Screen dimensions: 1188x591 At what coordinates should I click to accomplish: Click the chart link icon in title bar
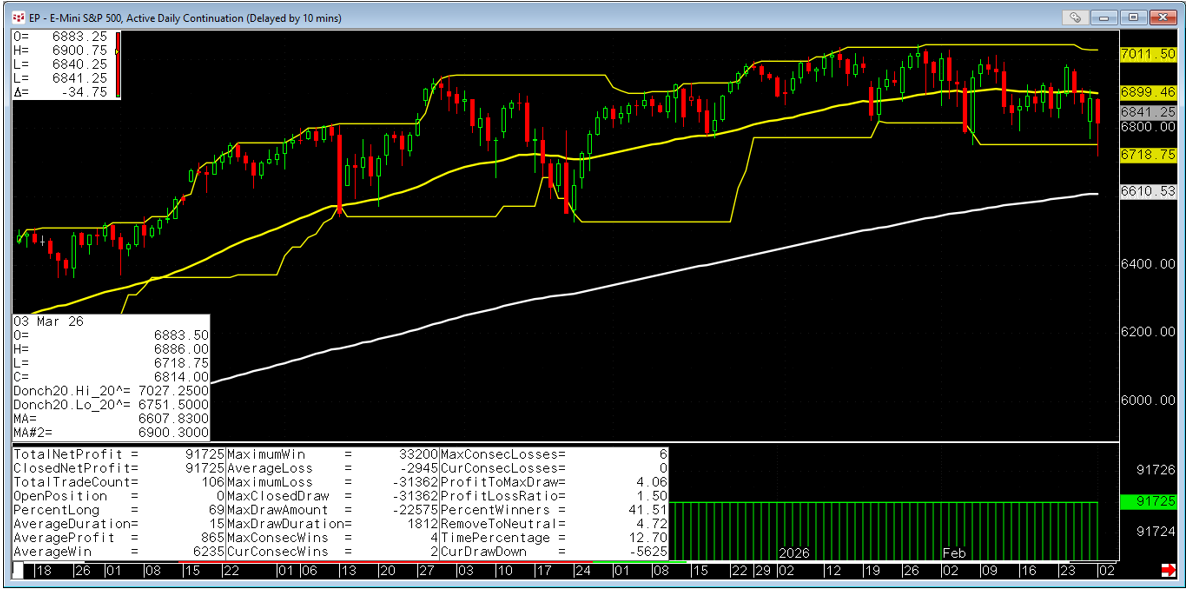point(1075,17)
